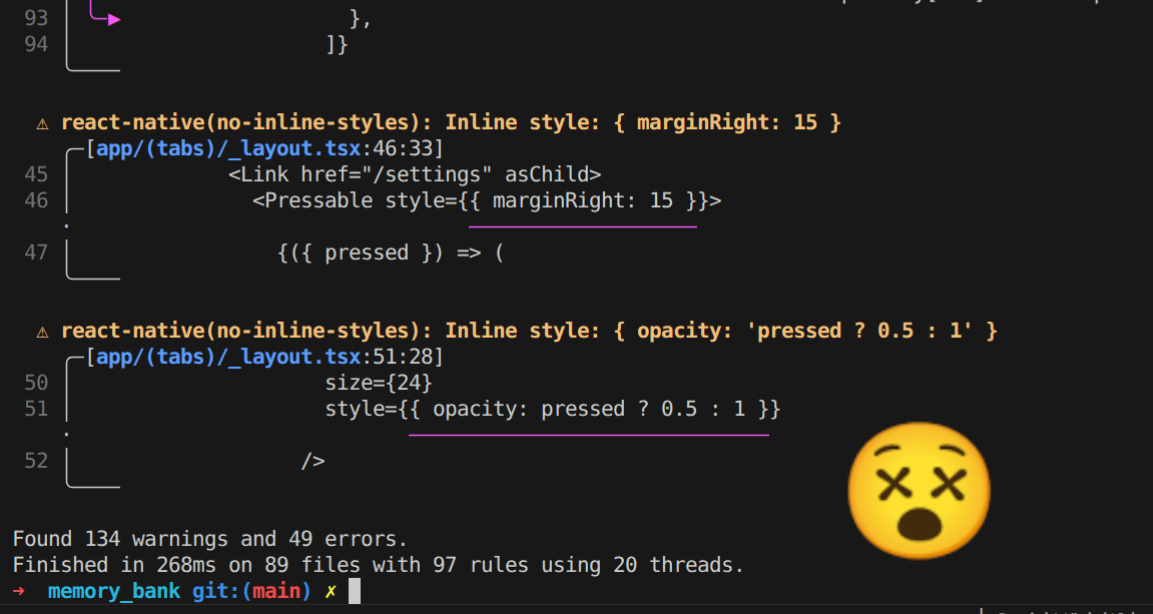The width and height of the screenshot is (1153, 614).
Task: Click the red prompt arrow before memory_bank
Action: (19, 591)
